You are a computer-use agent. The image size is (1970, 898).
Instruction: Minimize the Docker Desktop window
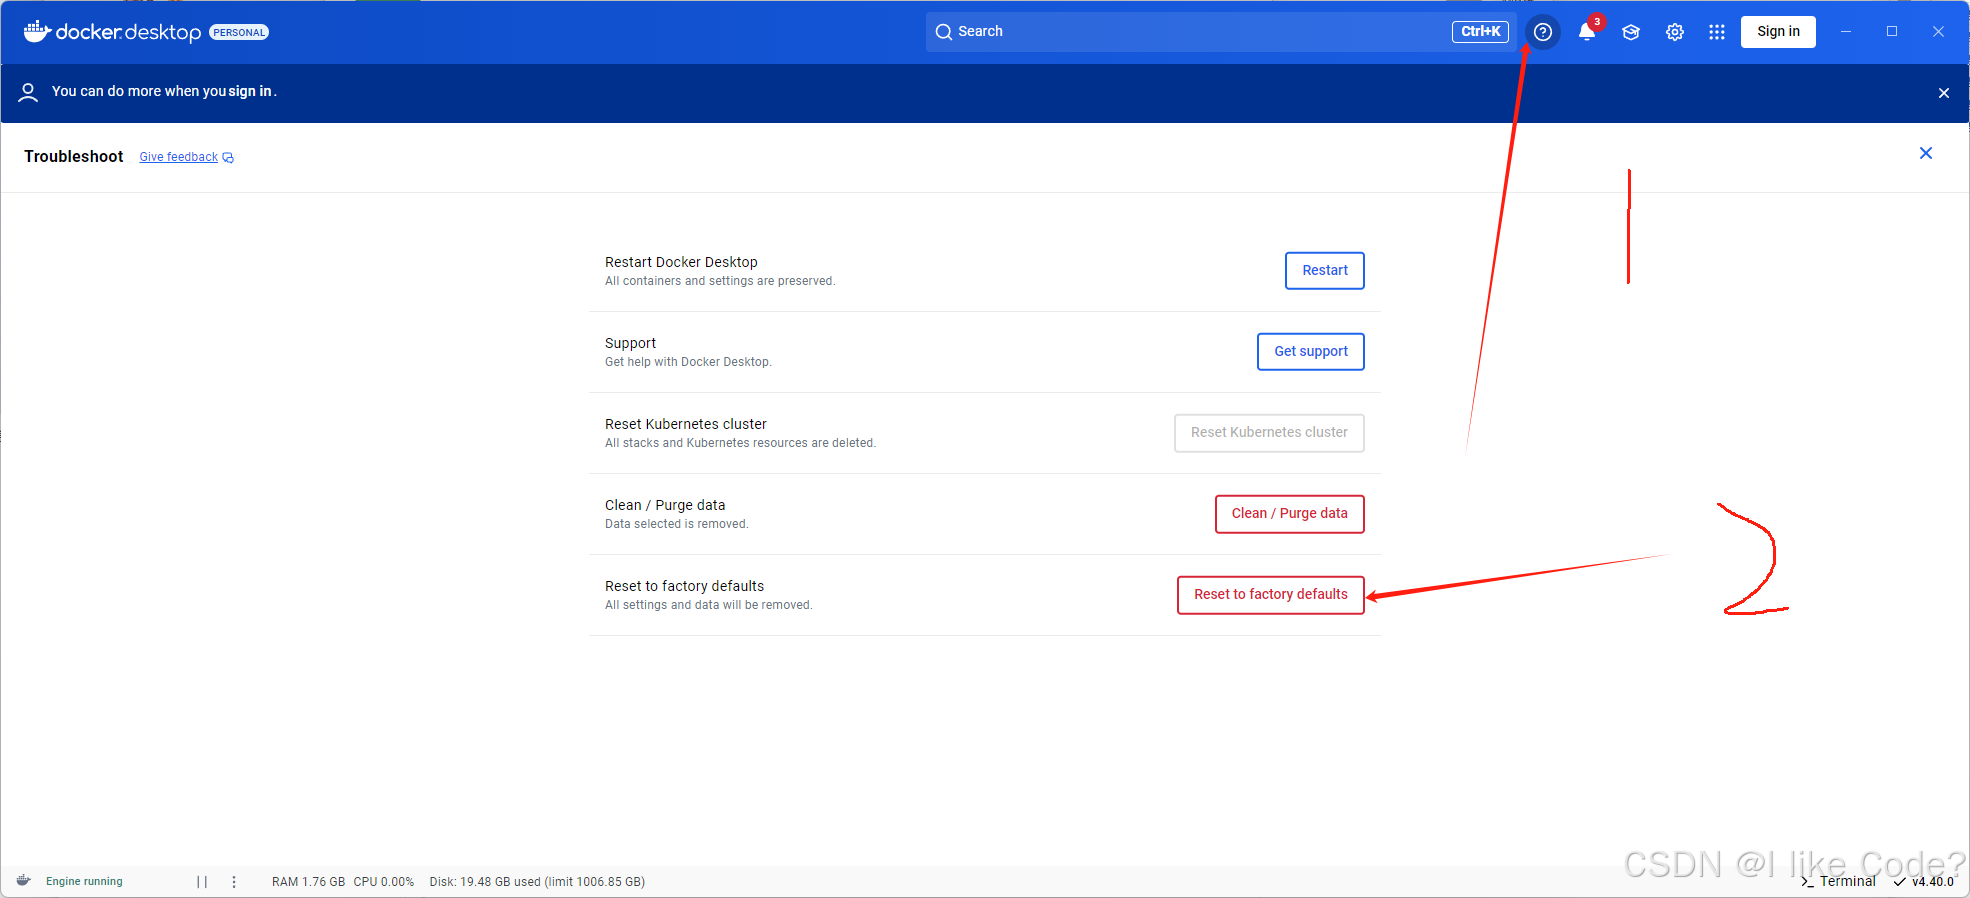pos(1846,32)
